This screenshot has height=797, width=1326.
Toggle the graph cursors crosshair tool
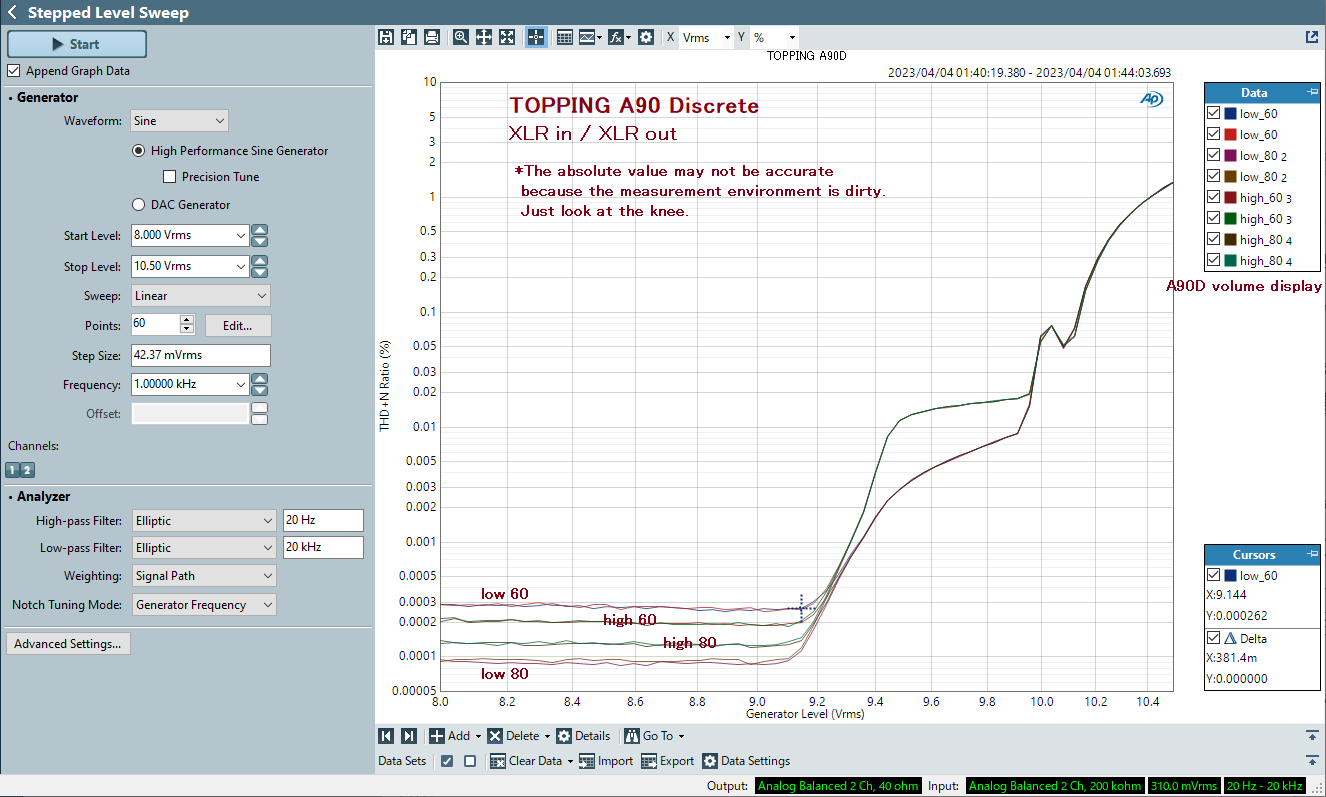click(535, 37)
